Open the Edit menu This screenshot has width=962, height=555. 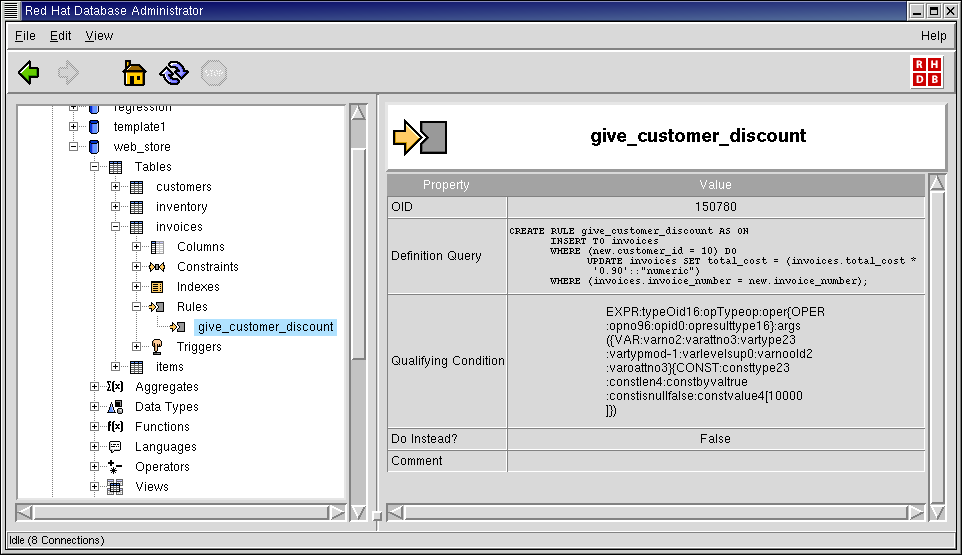(x=60, y=36)
